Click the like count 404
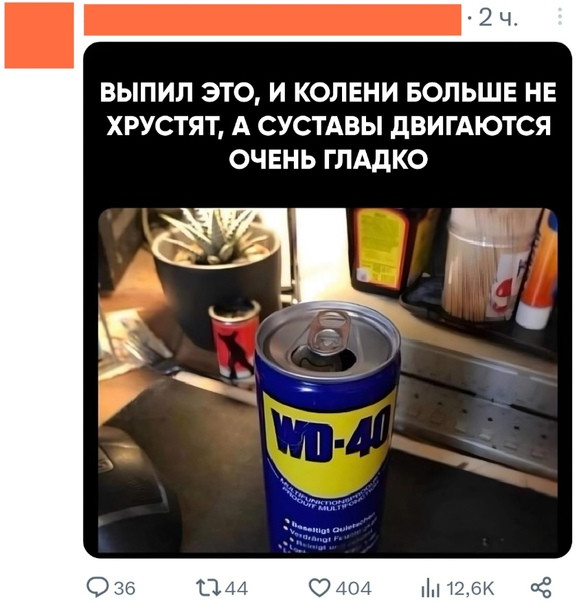Image resolution: width=581 pixels, height=604 pixels. tap(353, 588)
